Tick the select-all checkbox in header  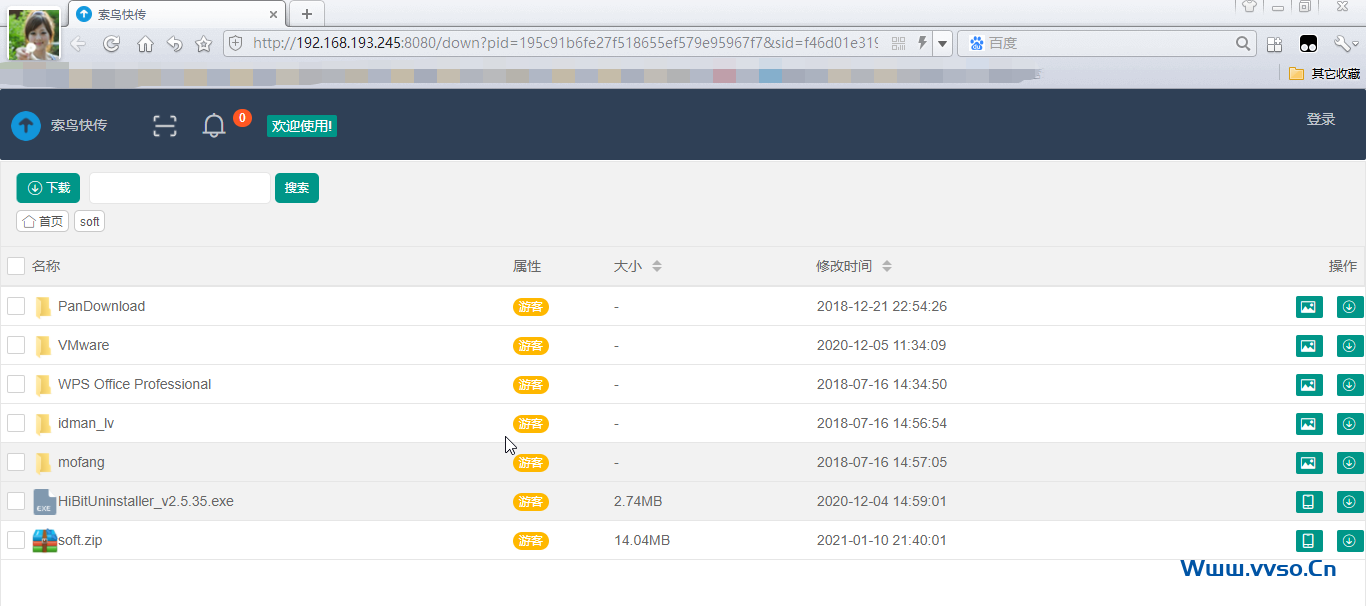(16, 266)
